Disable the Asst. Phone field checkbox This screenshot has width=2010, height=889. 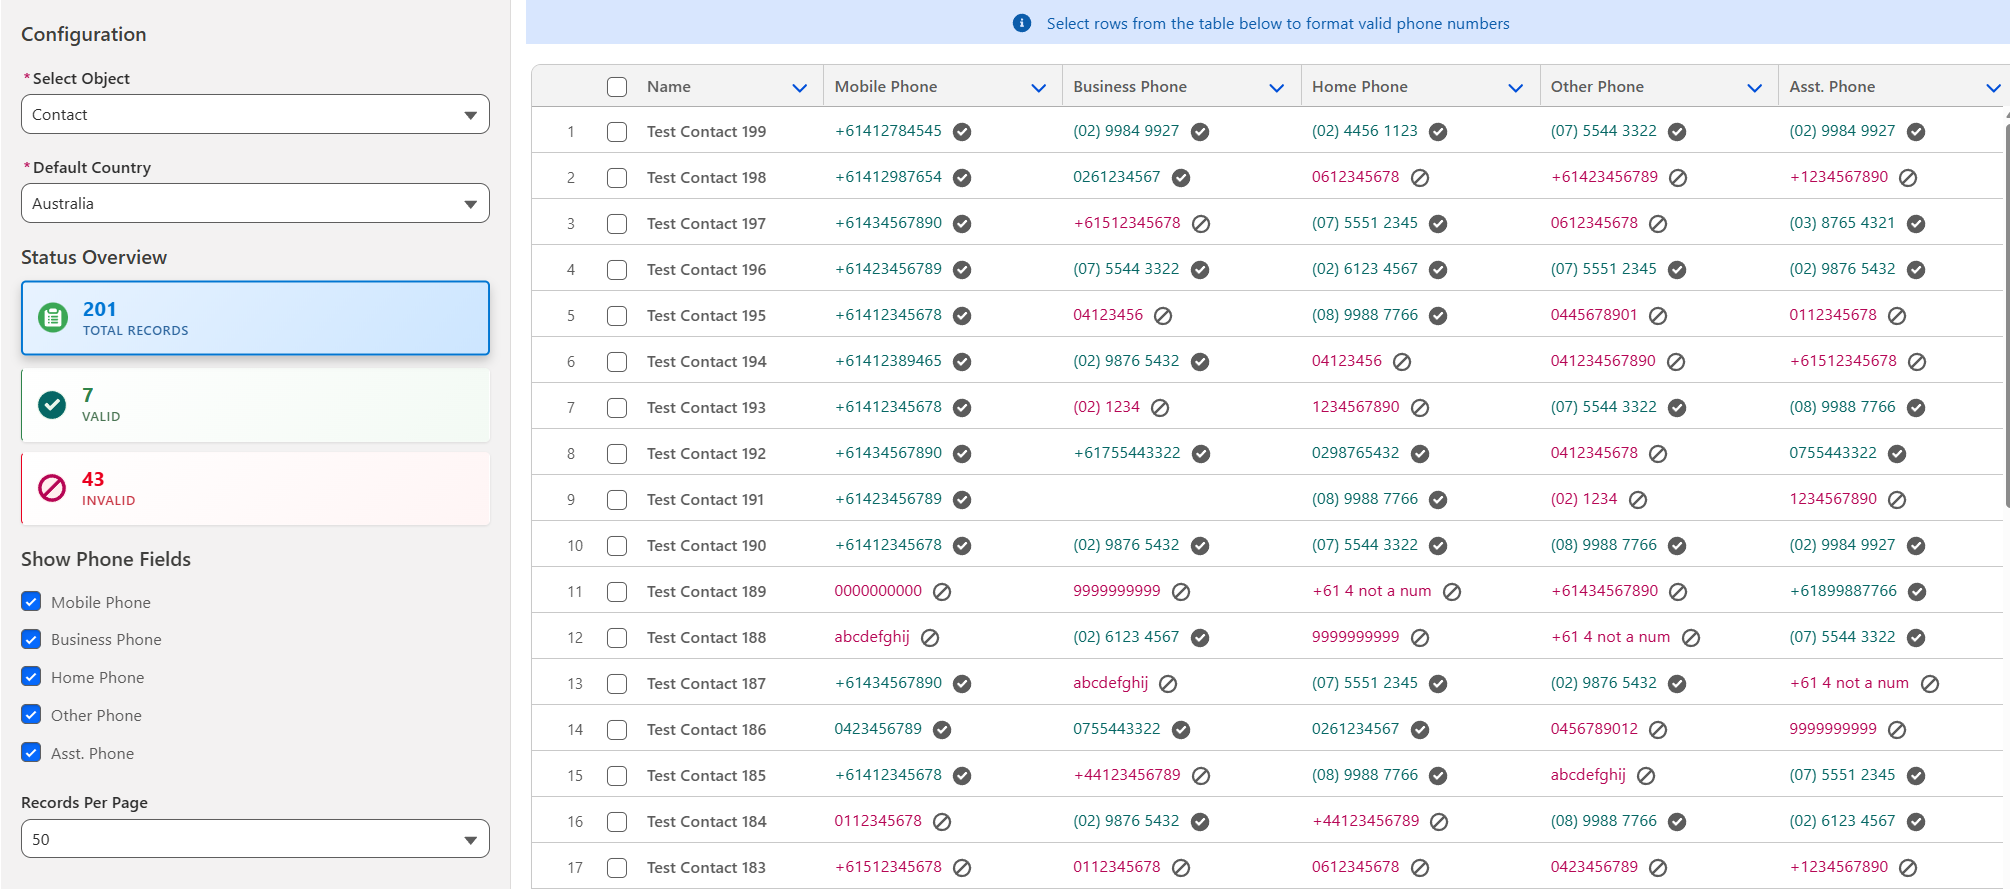tap(31, 752)
